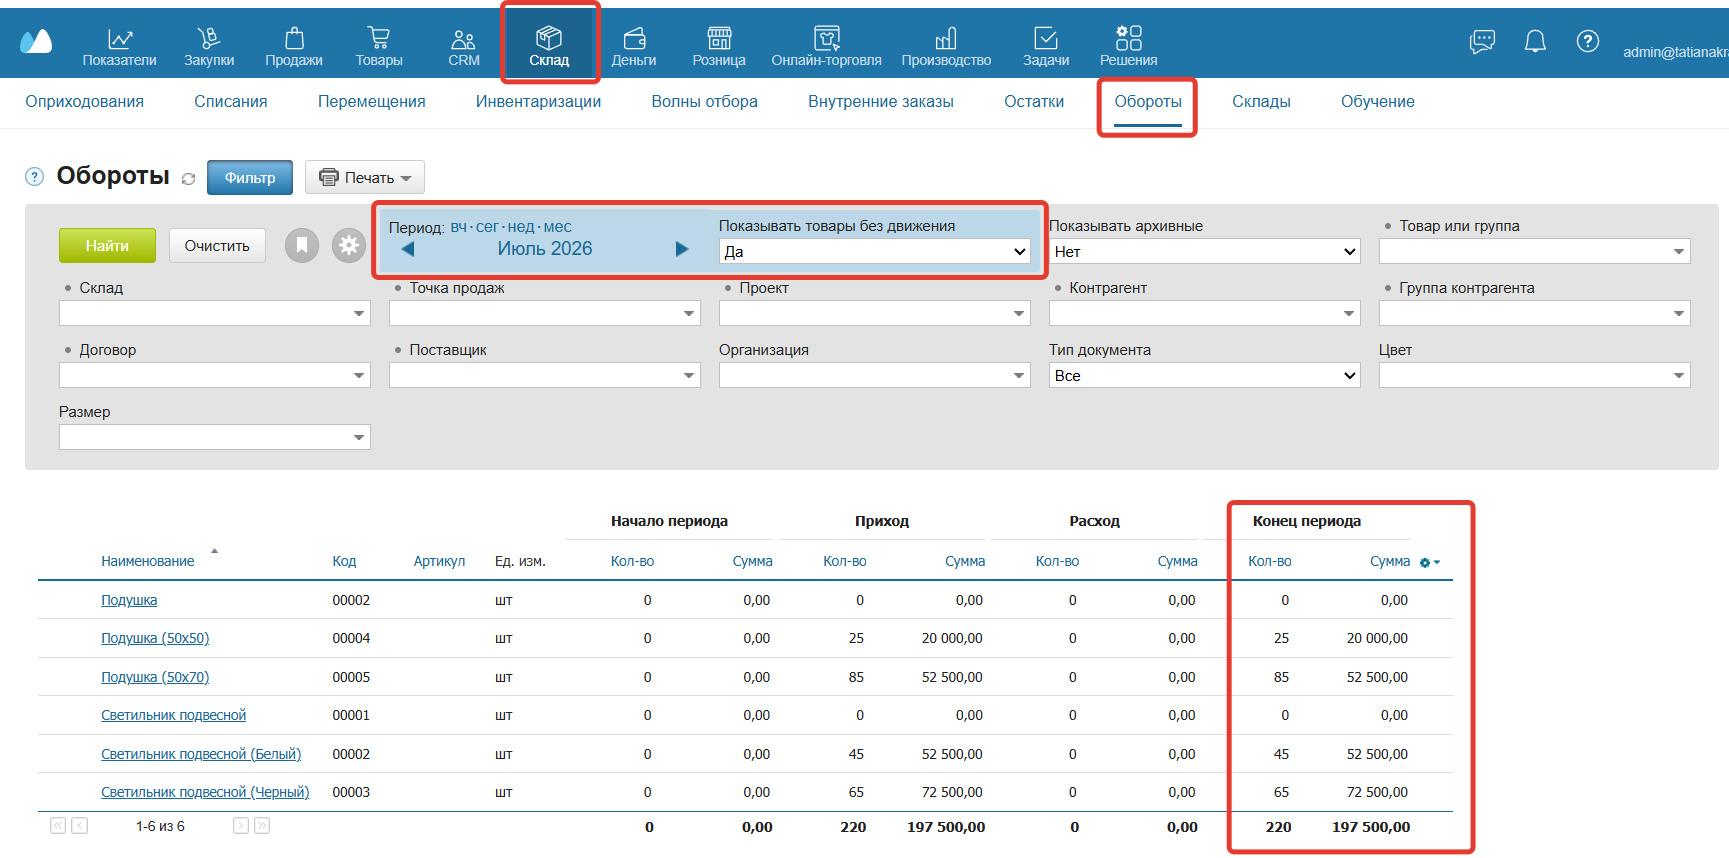Open the notifications bell

point(1535,41)
